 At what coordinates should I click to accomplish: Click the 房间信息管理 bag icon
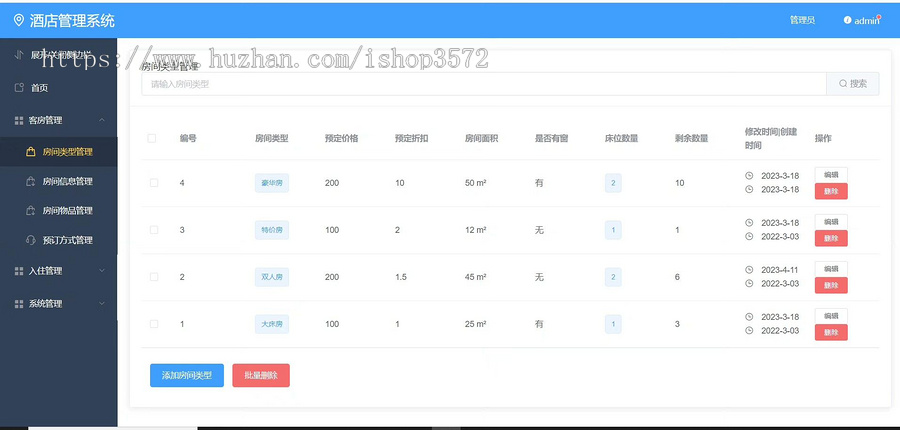click(31, 181)
